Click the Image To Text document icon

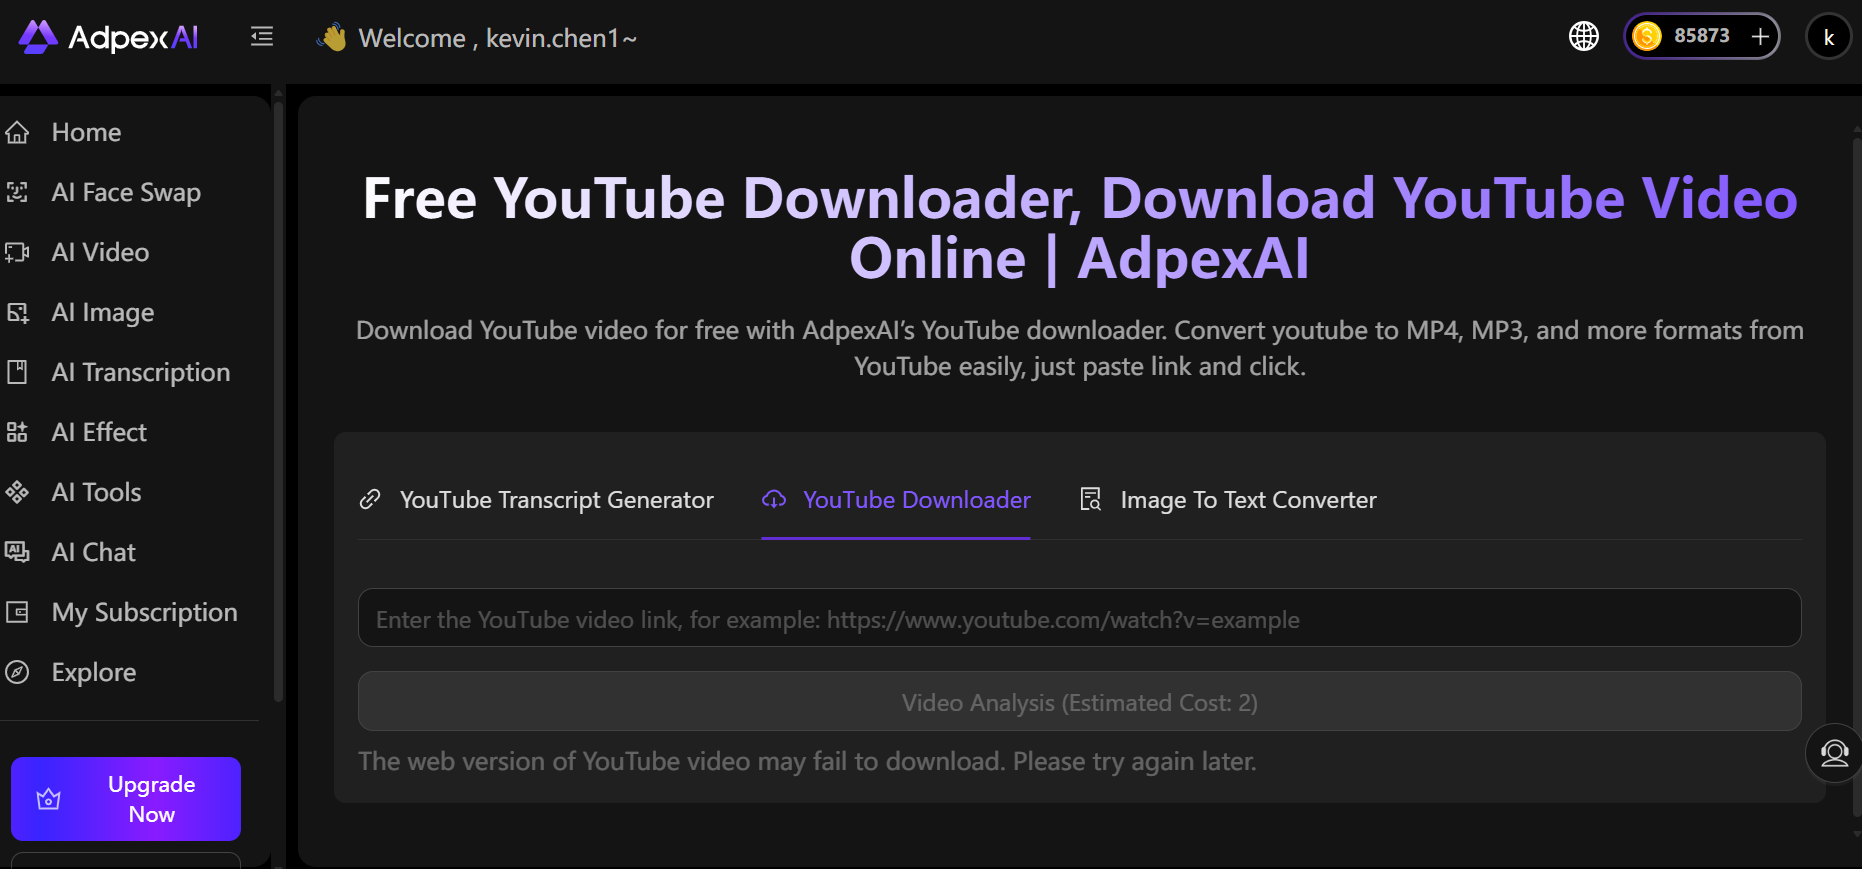pyautogui.click(x=1091, y=499)
